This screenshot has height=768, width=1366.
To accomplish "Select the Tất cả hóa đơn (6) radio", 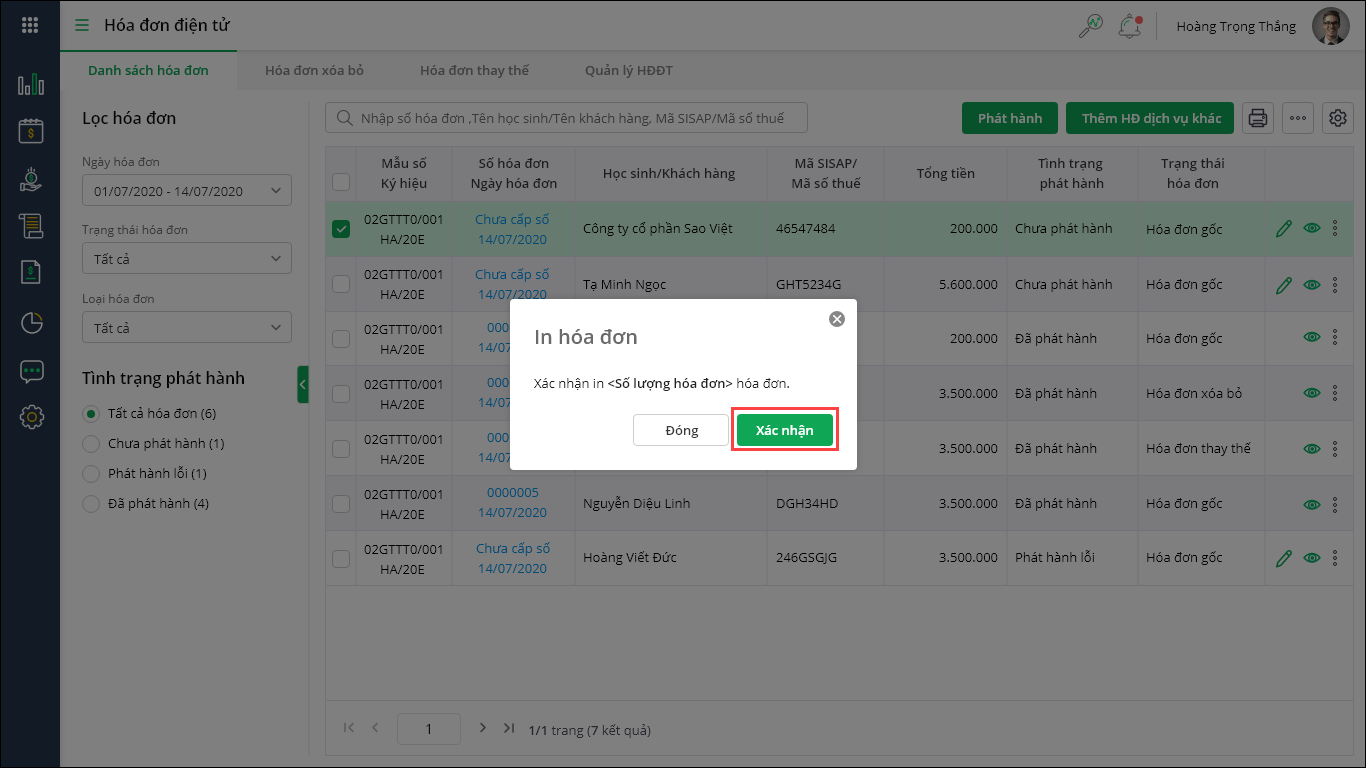I will (x=91, y=413).
